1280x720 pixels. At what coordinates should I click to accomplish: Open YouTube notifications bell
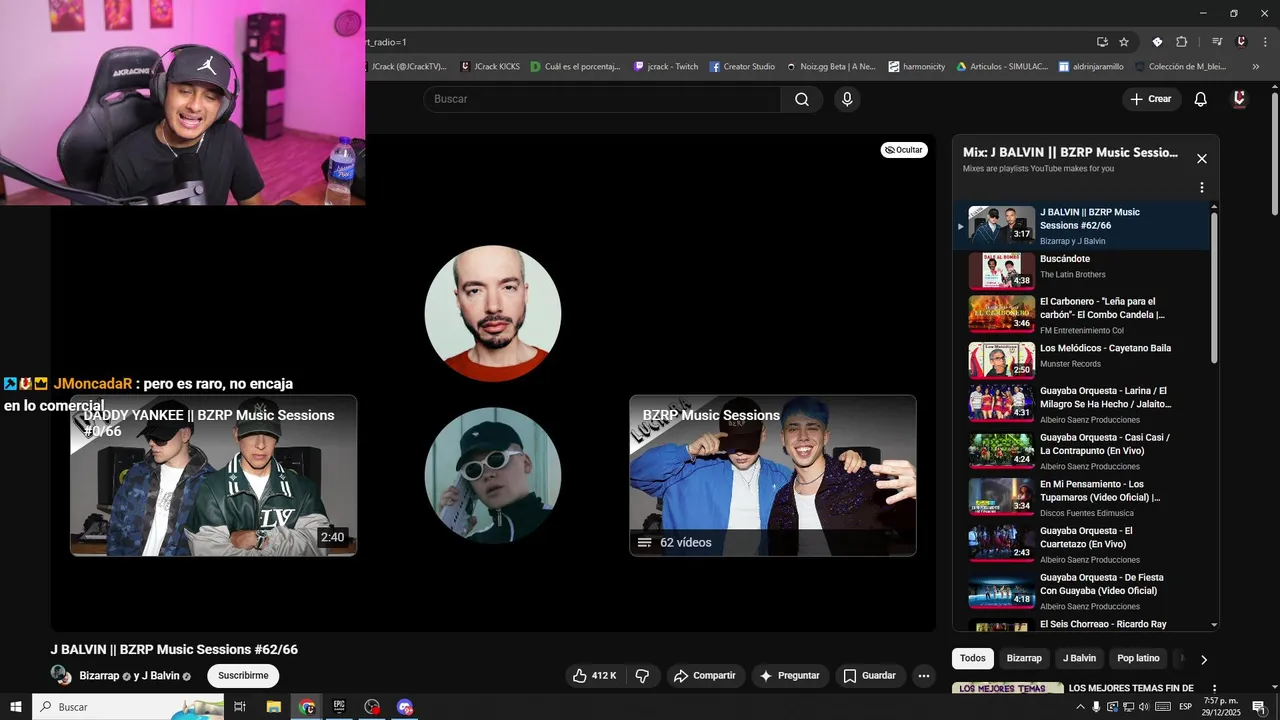pos(1201,99)
